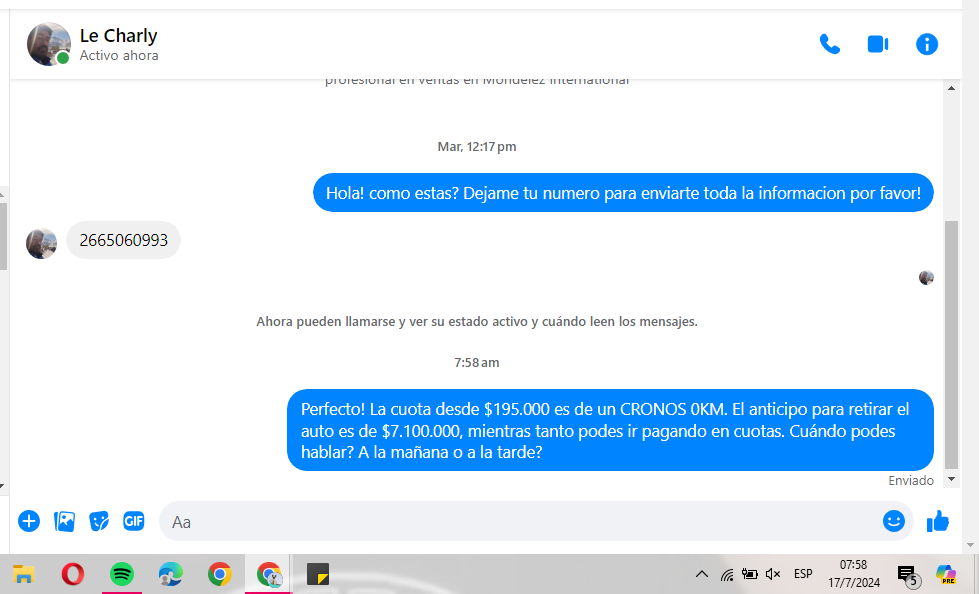Open Le Charly's profile from header name
Image resolution: width=979 pixels, height=594 pixels.
(118, 36)
